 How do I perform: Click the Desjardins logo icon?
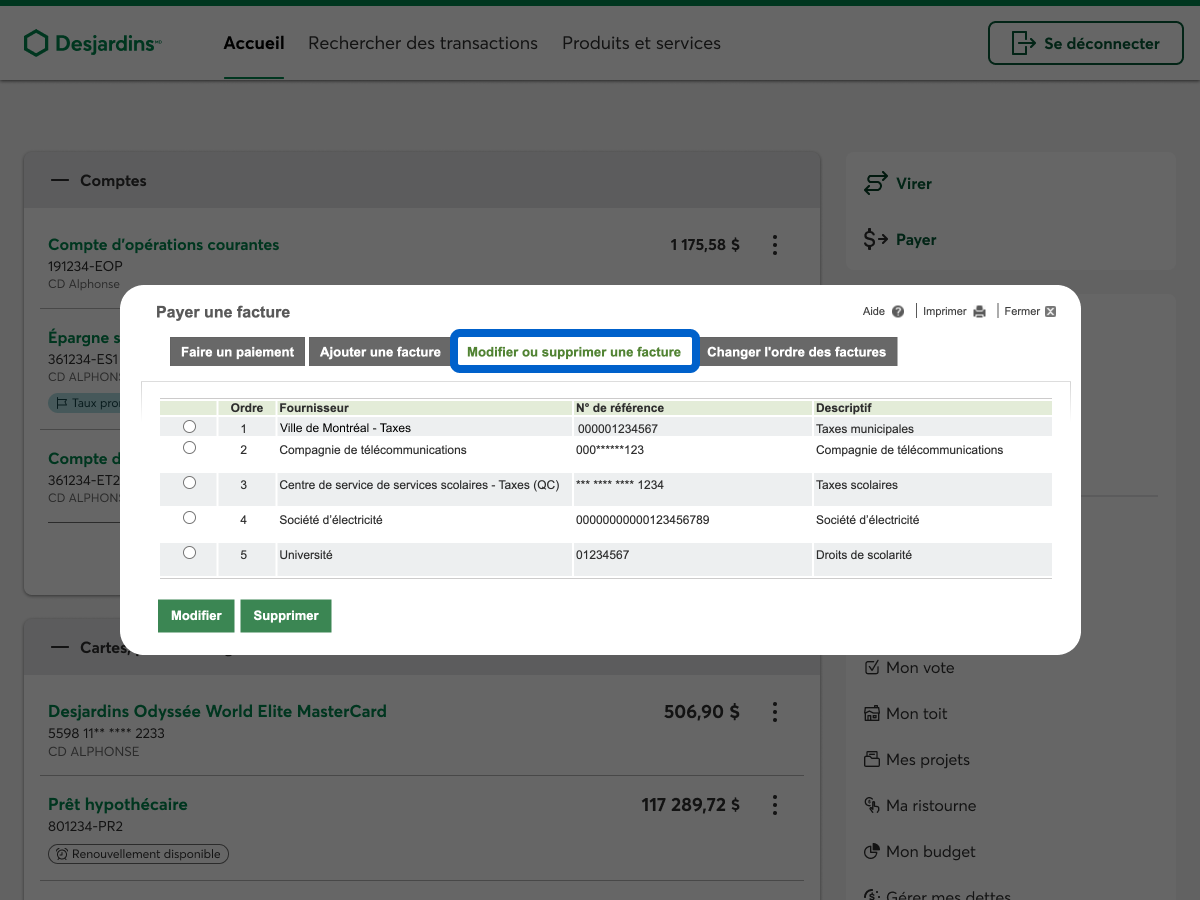pyautogui.click(x=36, y=43)
